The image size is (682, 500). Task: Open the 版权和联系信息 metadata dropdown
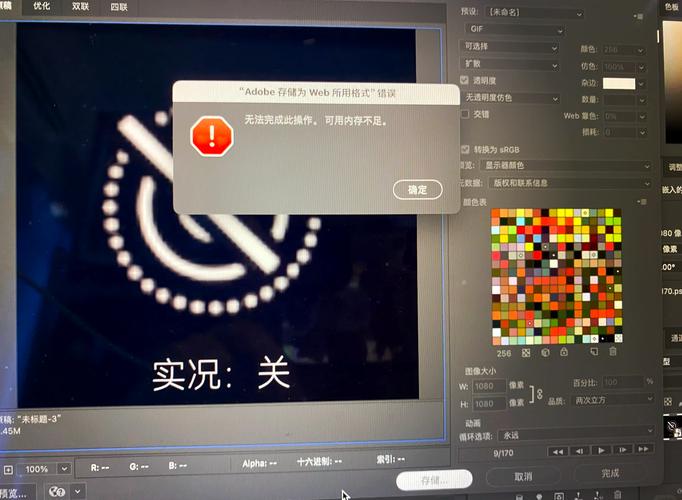pos(570,183)
